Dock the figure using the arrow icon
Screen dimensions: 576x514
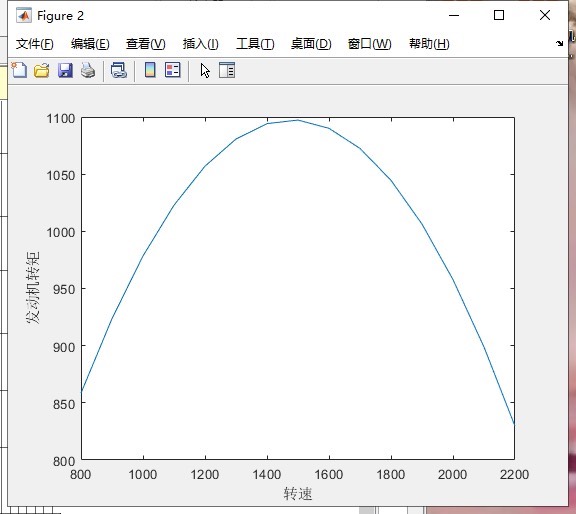click(x=559, y=43)
